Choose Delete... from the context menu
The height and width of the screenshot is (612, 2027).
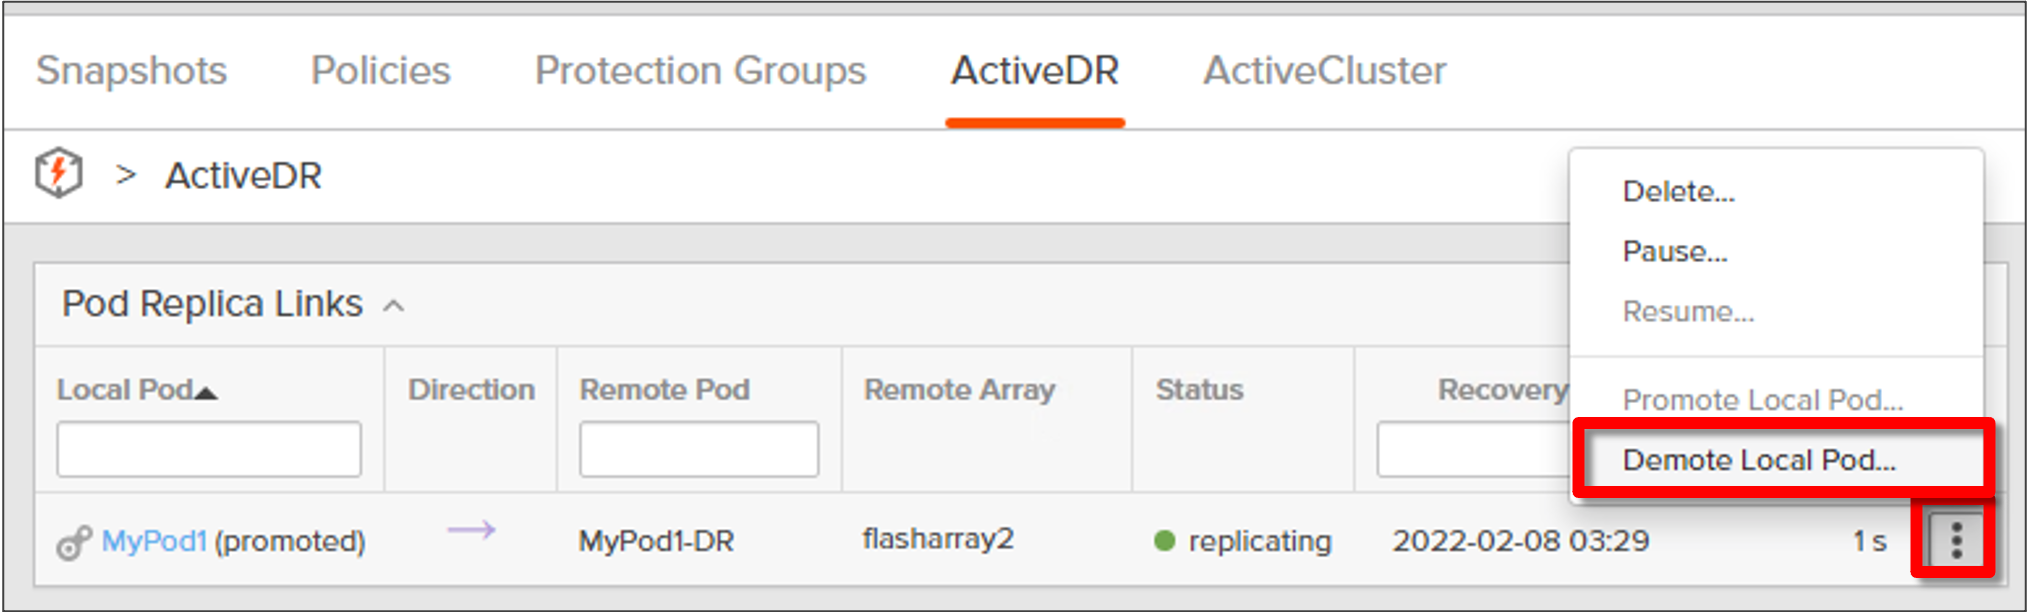point(1678,191)
